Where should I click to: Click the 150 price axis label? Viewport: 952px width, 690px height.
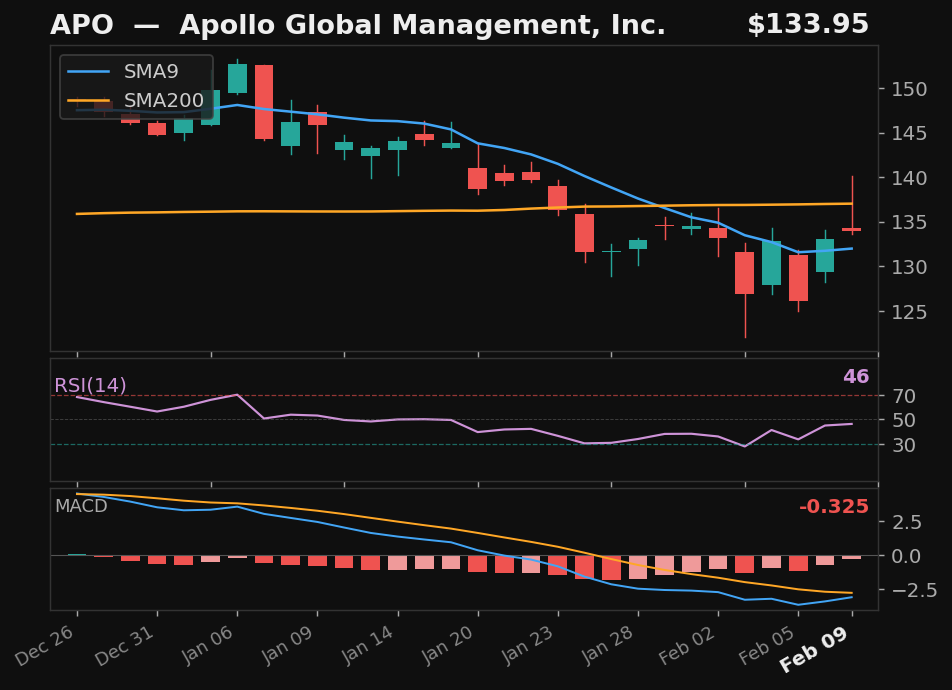(909, 89)
